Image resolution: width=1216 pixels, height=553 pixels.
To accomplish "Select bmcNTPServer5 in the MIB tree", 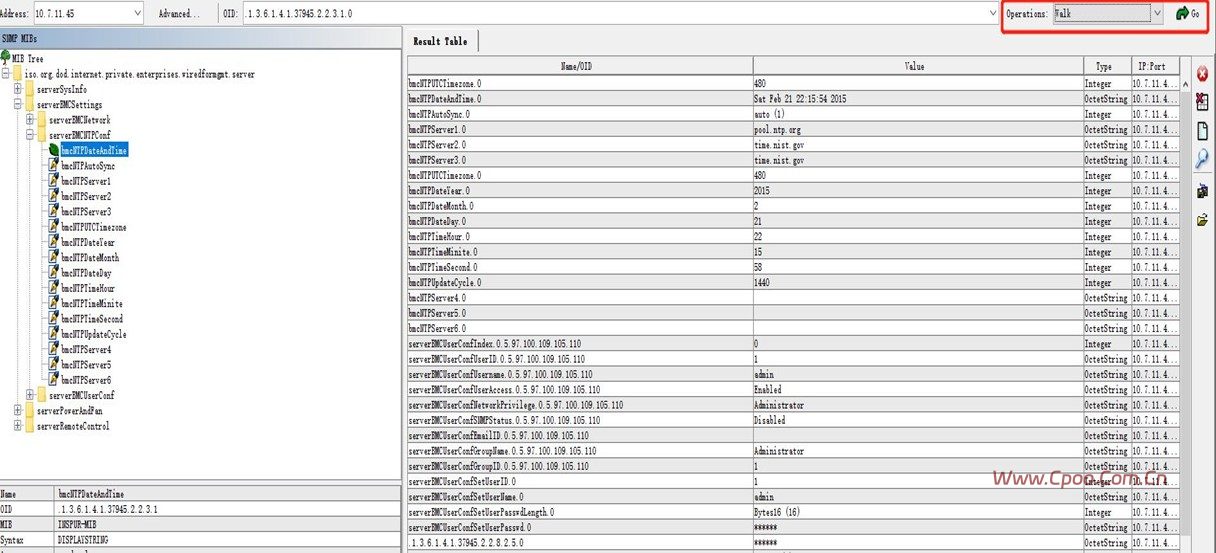I will (x=86, y=365).
